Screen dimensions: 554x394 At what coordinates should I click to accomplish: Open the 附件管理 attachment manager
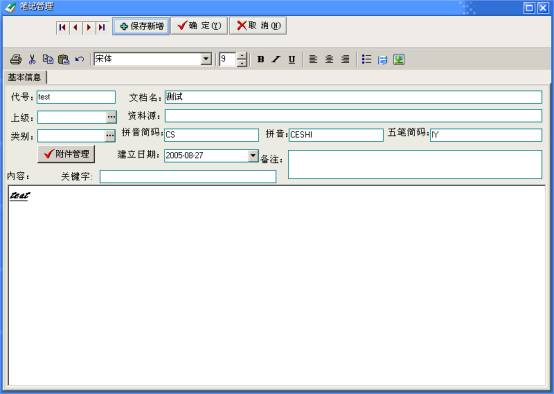click(x=66, y=154)
